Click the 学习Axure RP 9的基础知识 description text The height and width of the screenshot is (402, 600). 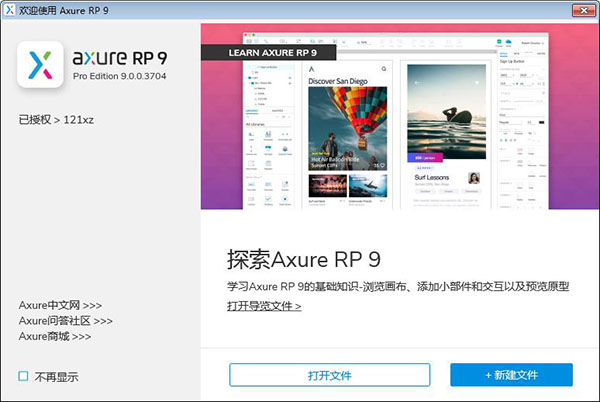point(398,286)
